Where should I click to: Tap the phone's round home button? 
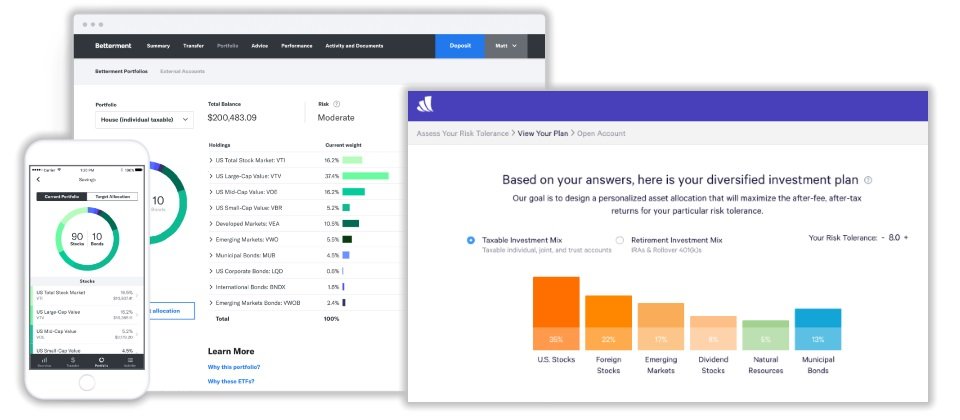pos(87,383)
